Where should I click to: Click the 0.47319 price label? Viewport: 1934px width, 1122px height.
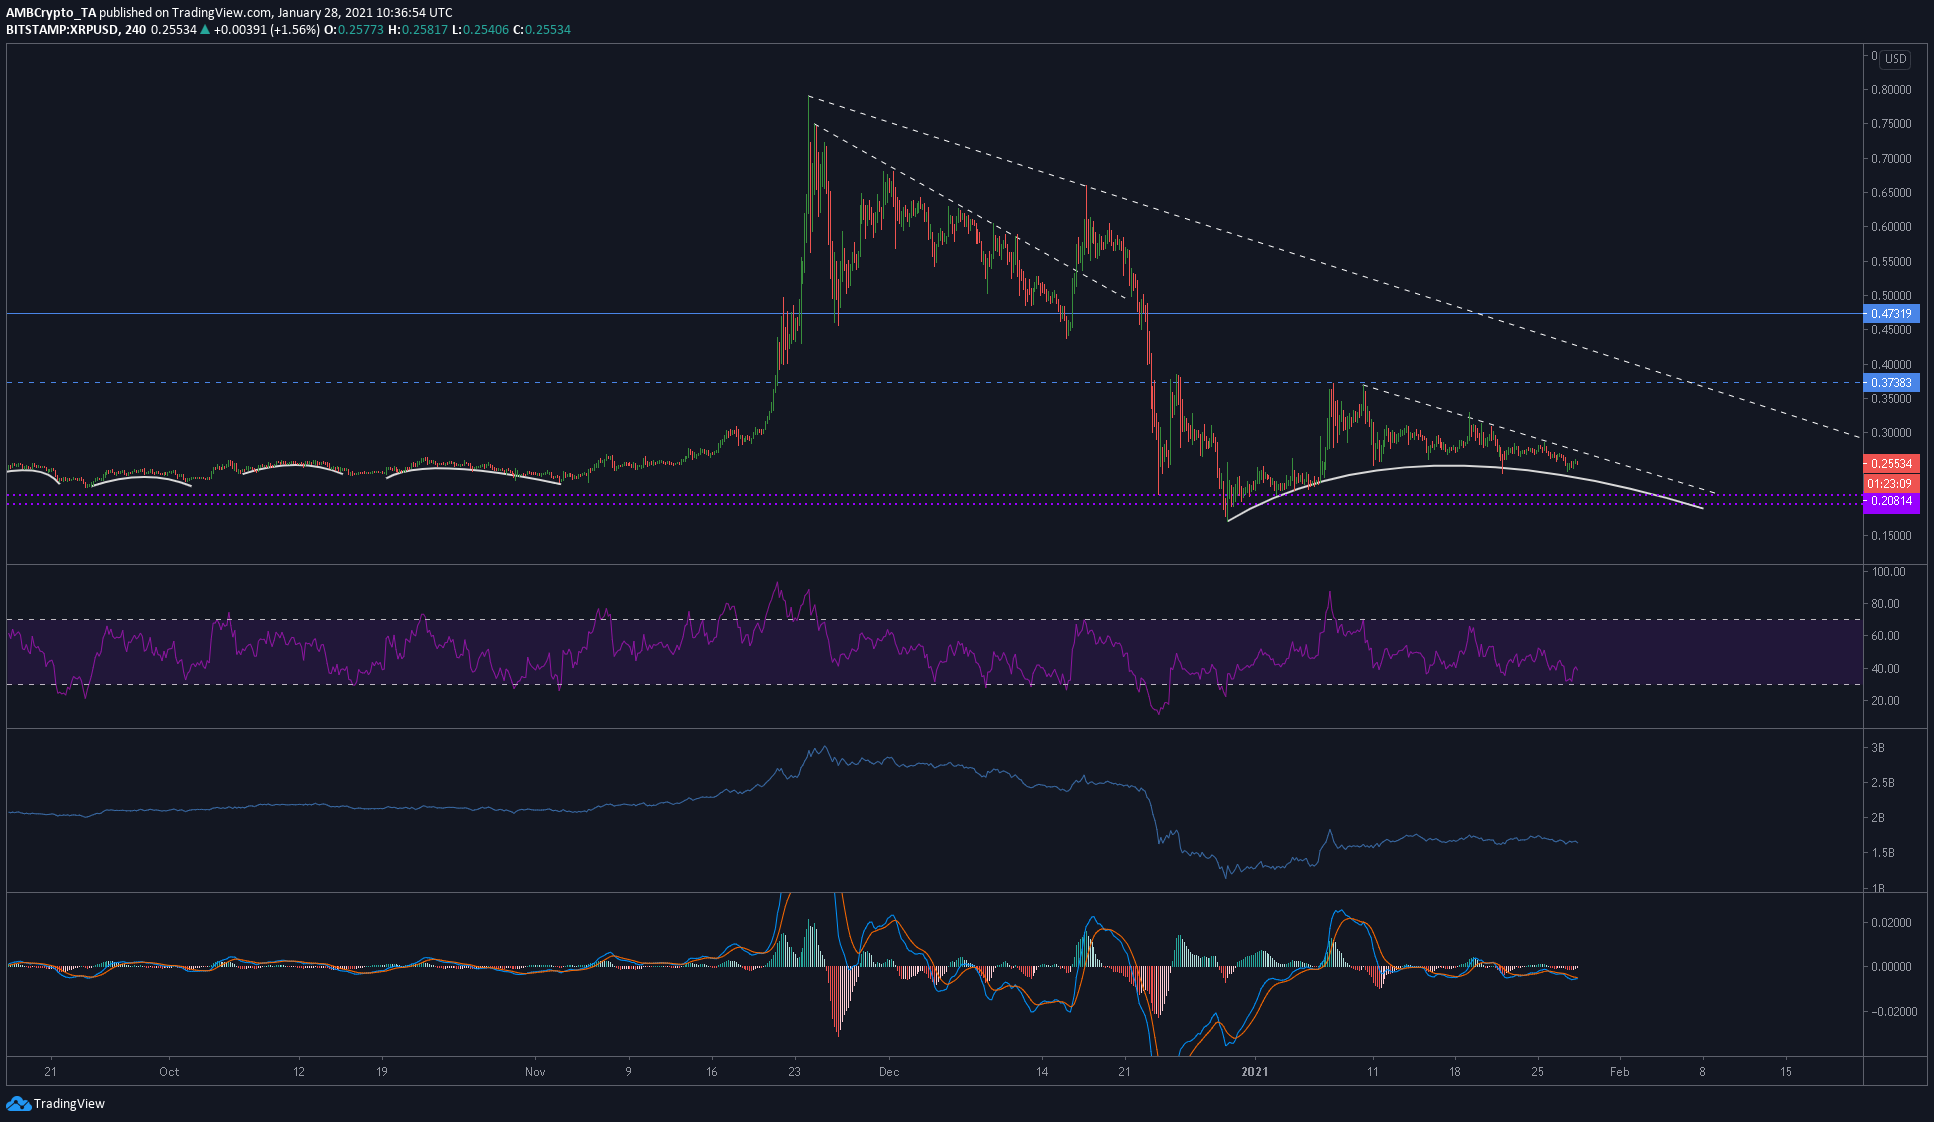coord(1891,314)
